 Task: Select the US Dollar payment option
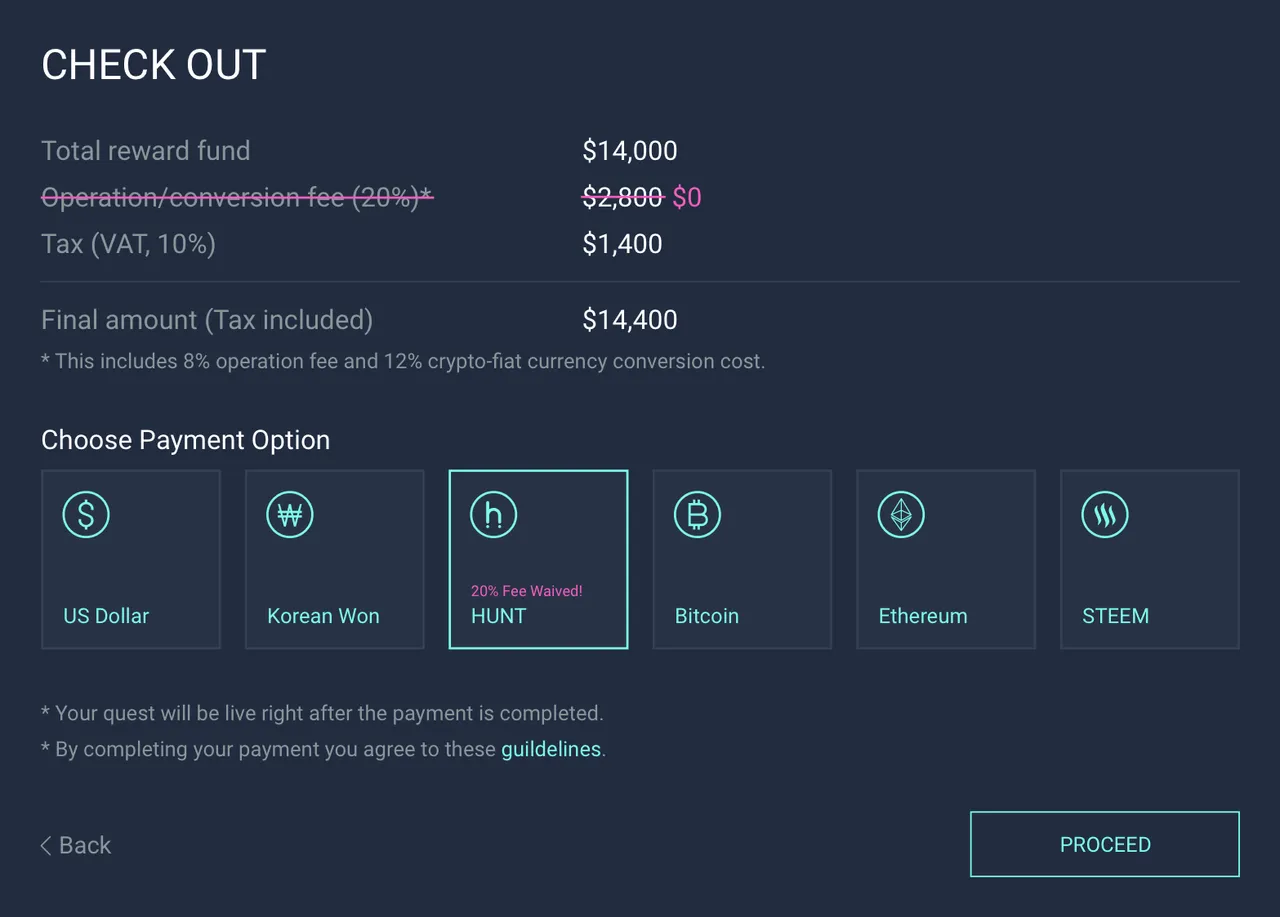point(131,560)
